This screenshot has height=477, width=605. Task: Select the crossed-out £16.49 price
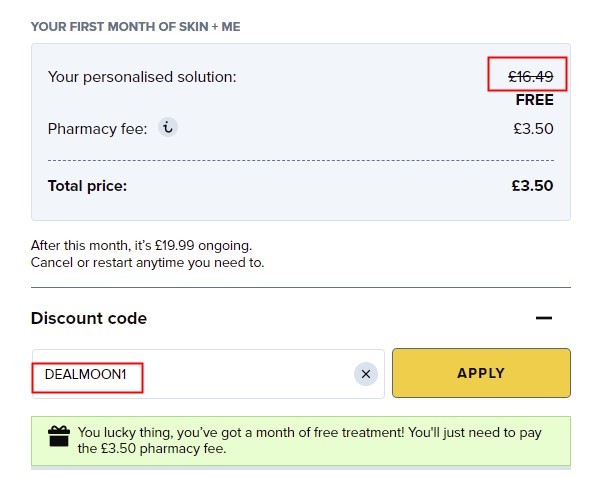(531, 76)
